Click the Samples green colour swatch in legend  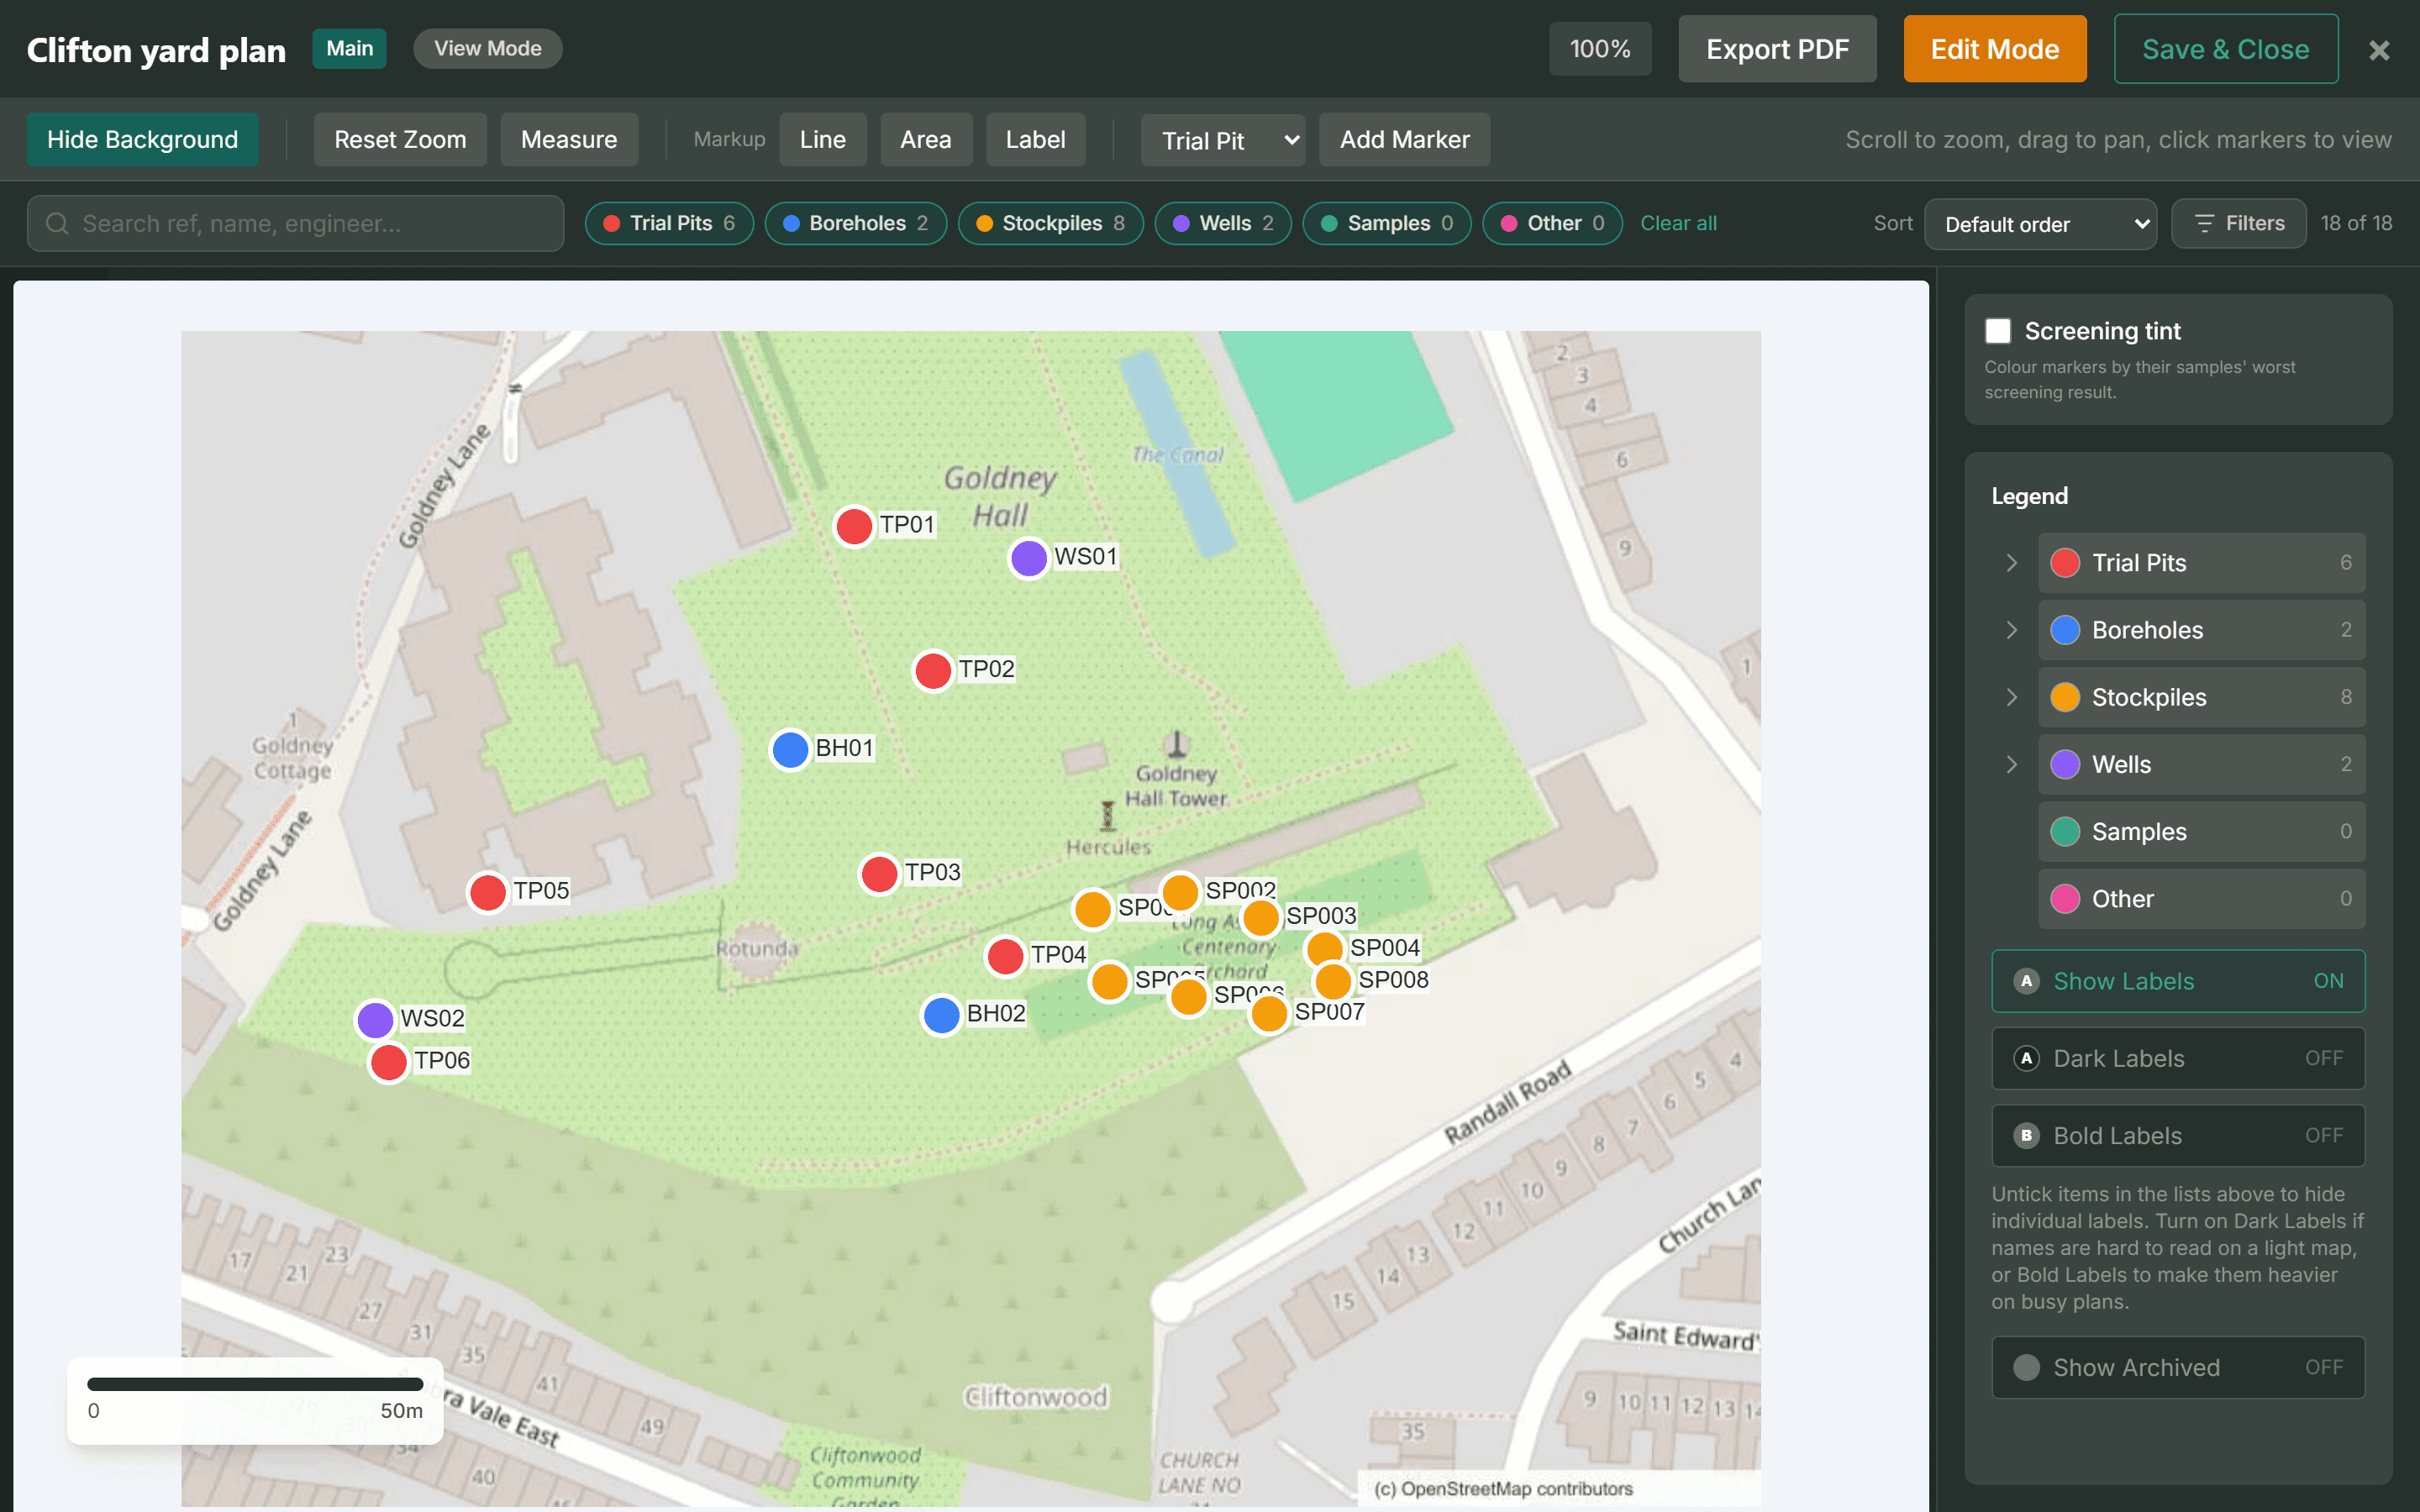[2065, 832]
